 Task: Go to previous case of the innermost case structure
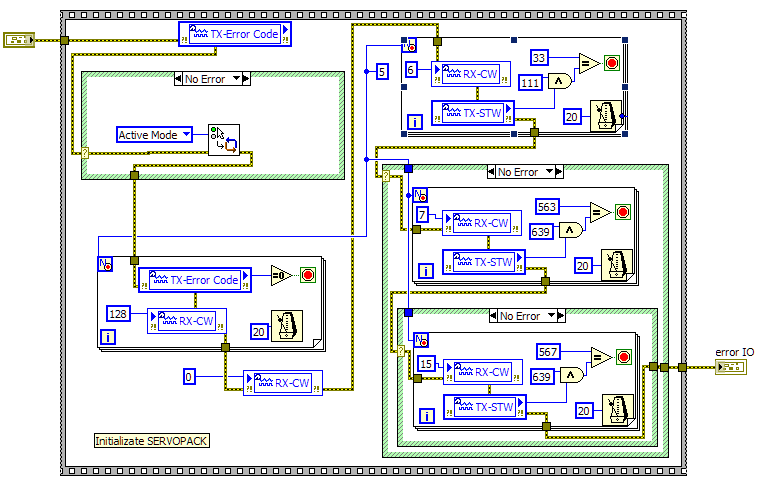(494, 316)
